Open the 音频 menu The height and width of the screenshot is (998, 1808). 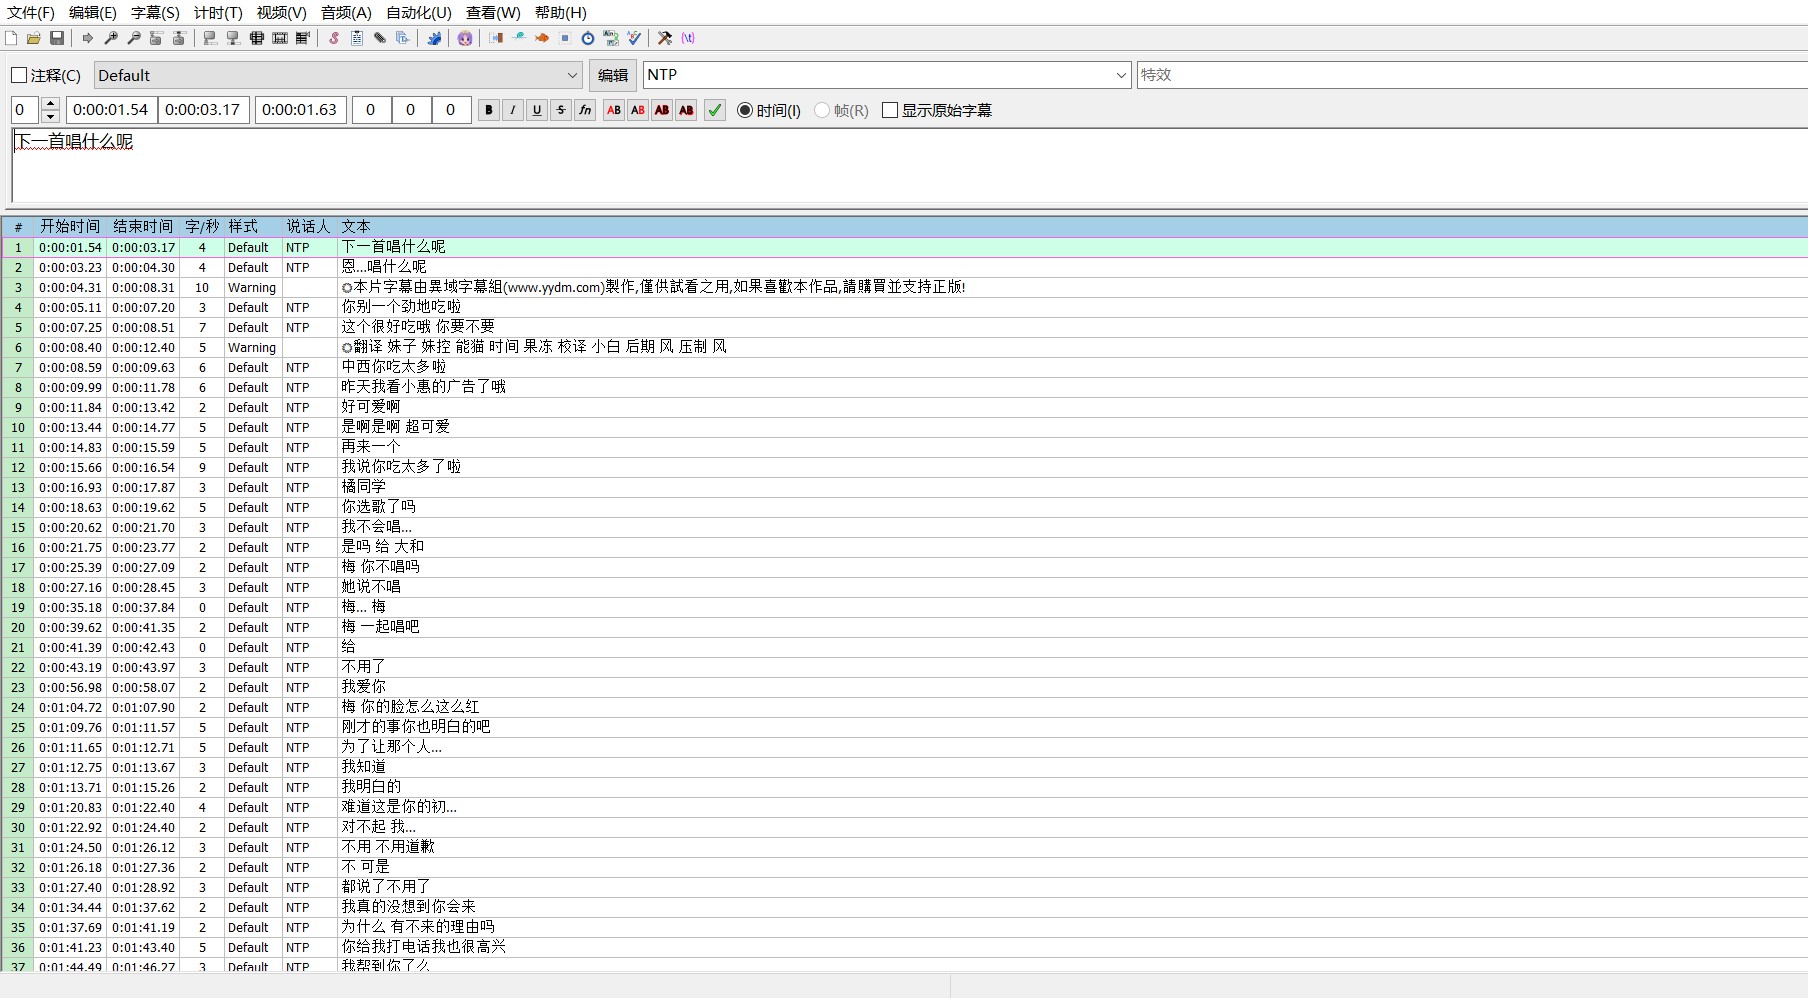tap(346, 13)
